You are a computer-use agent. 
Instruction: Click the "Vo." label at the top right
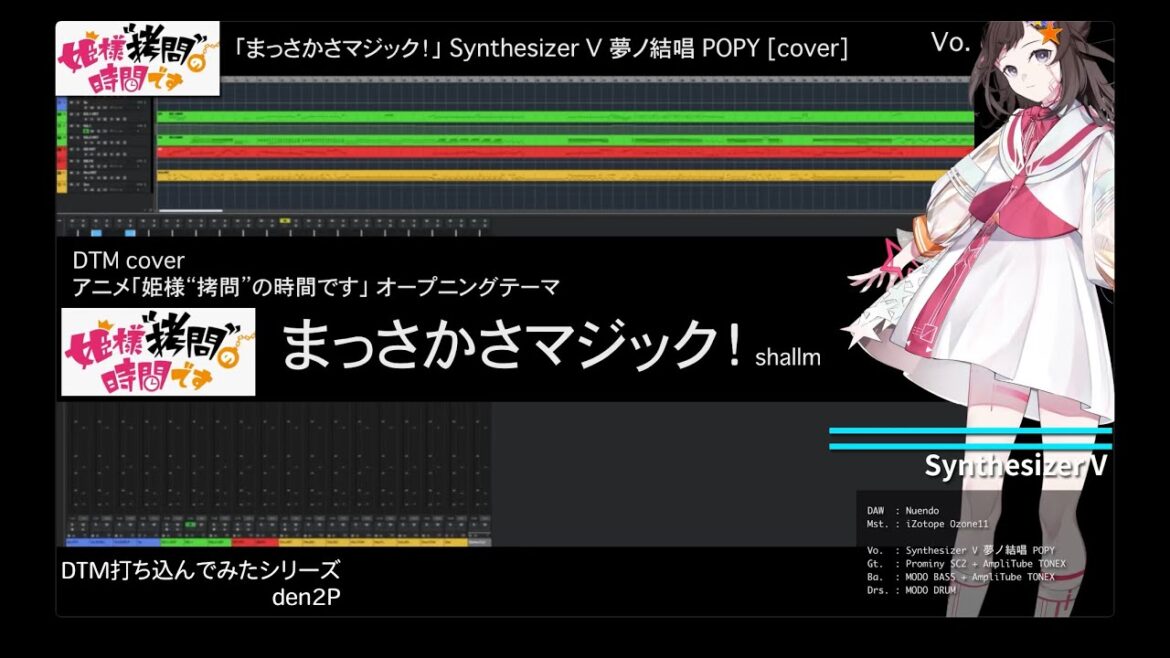[x=950, y=42]
